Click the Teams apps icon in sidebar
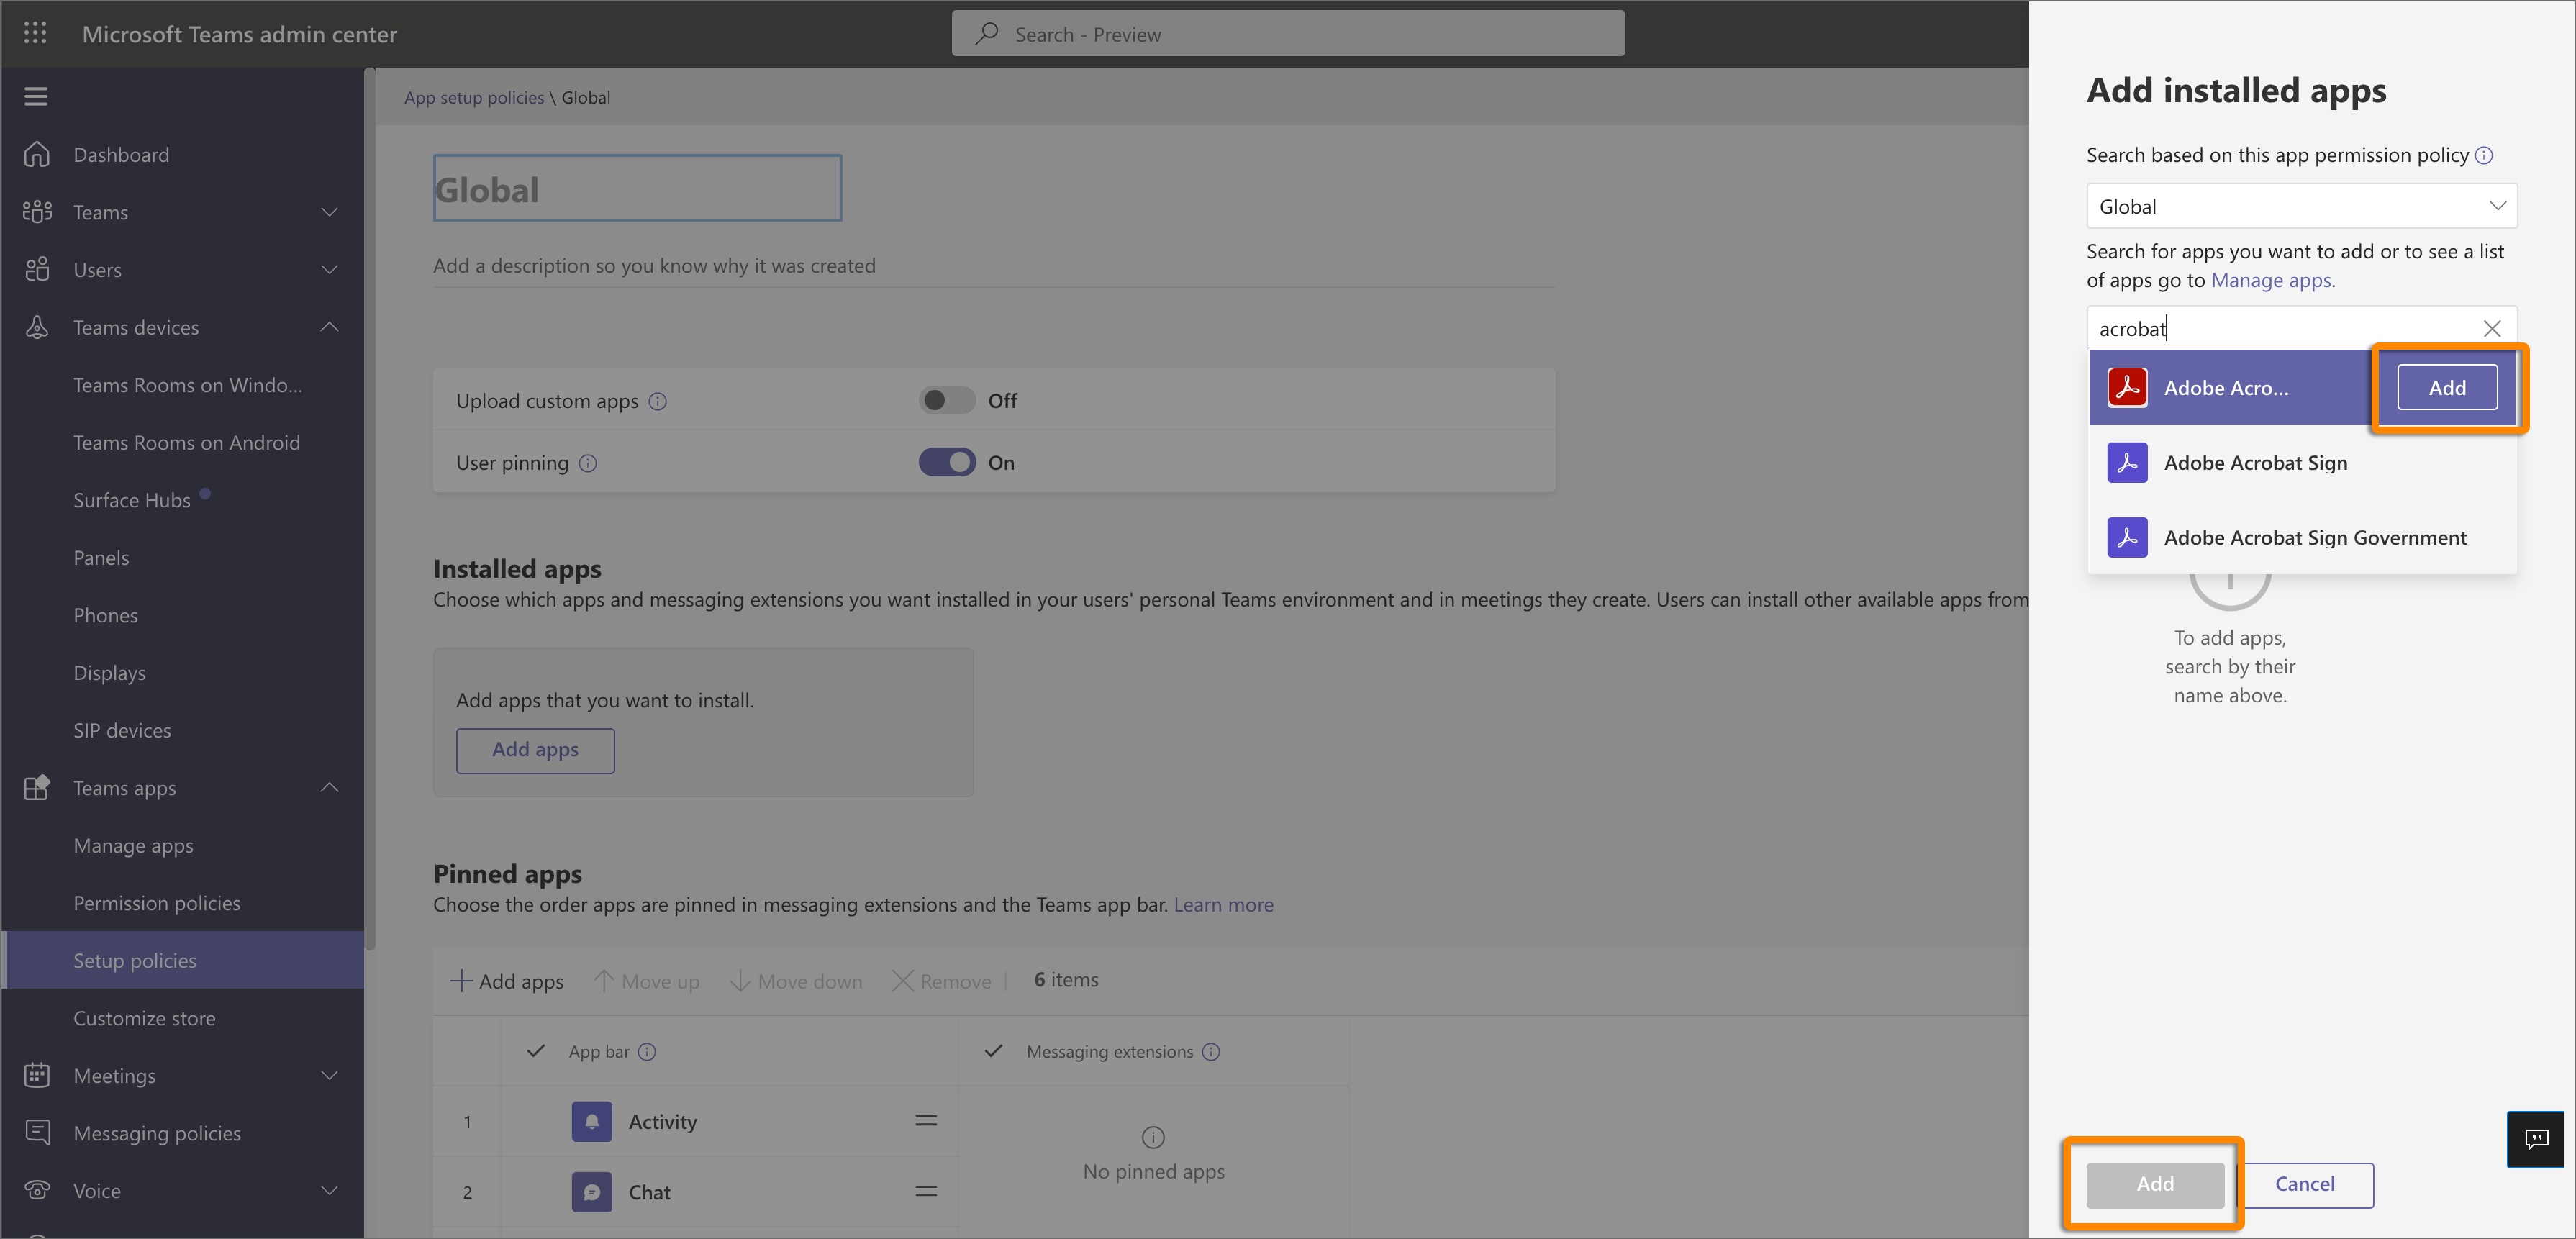 [37, 787]
